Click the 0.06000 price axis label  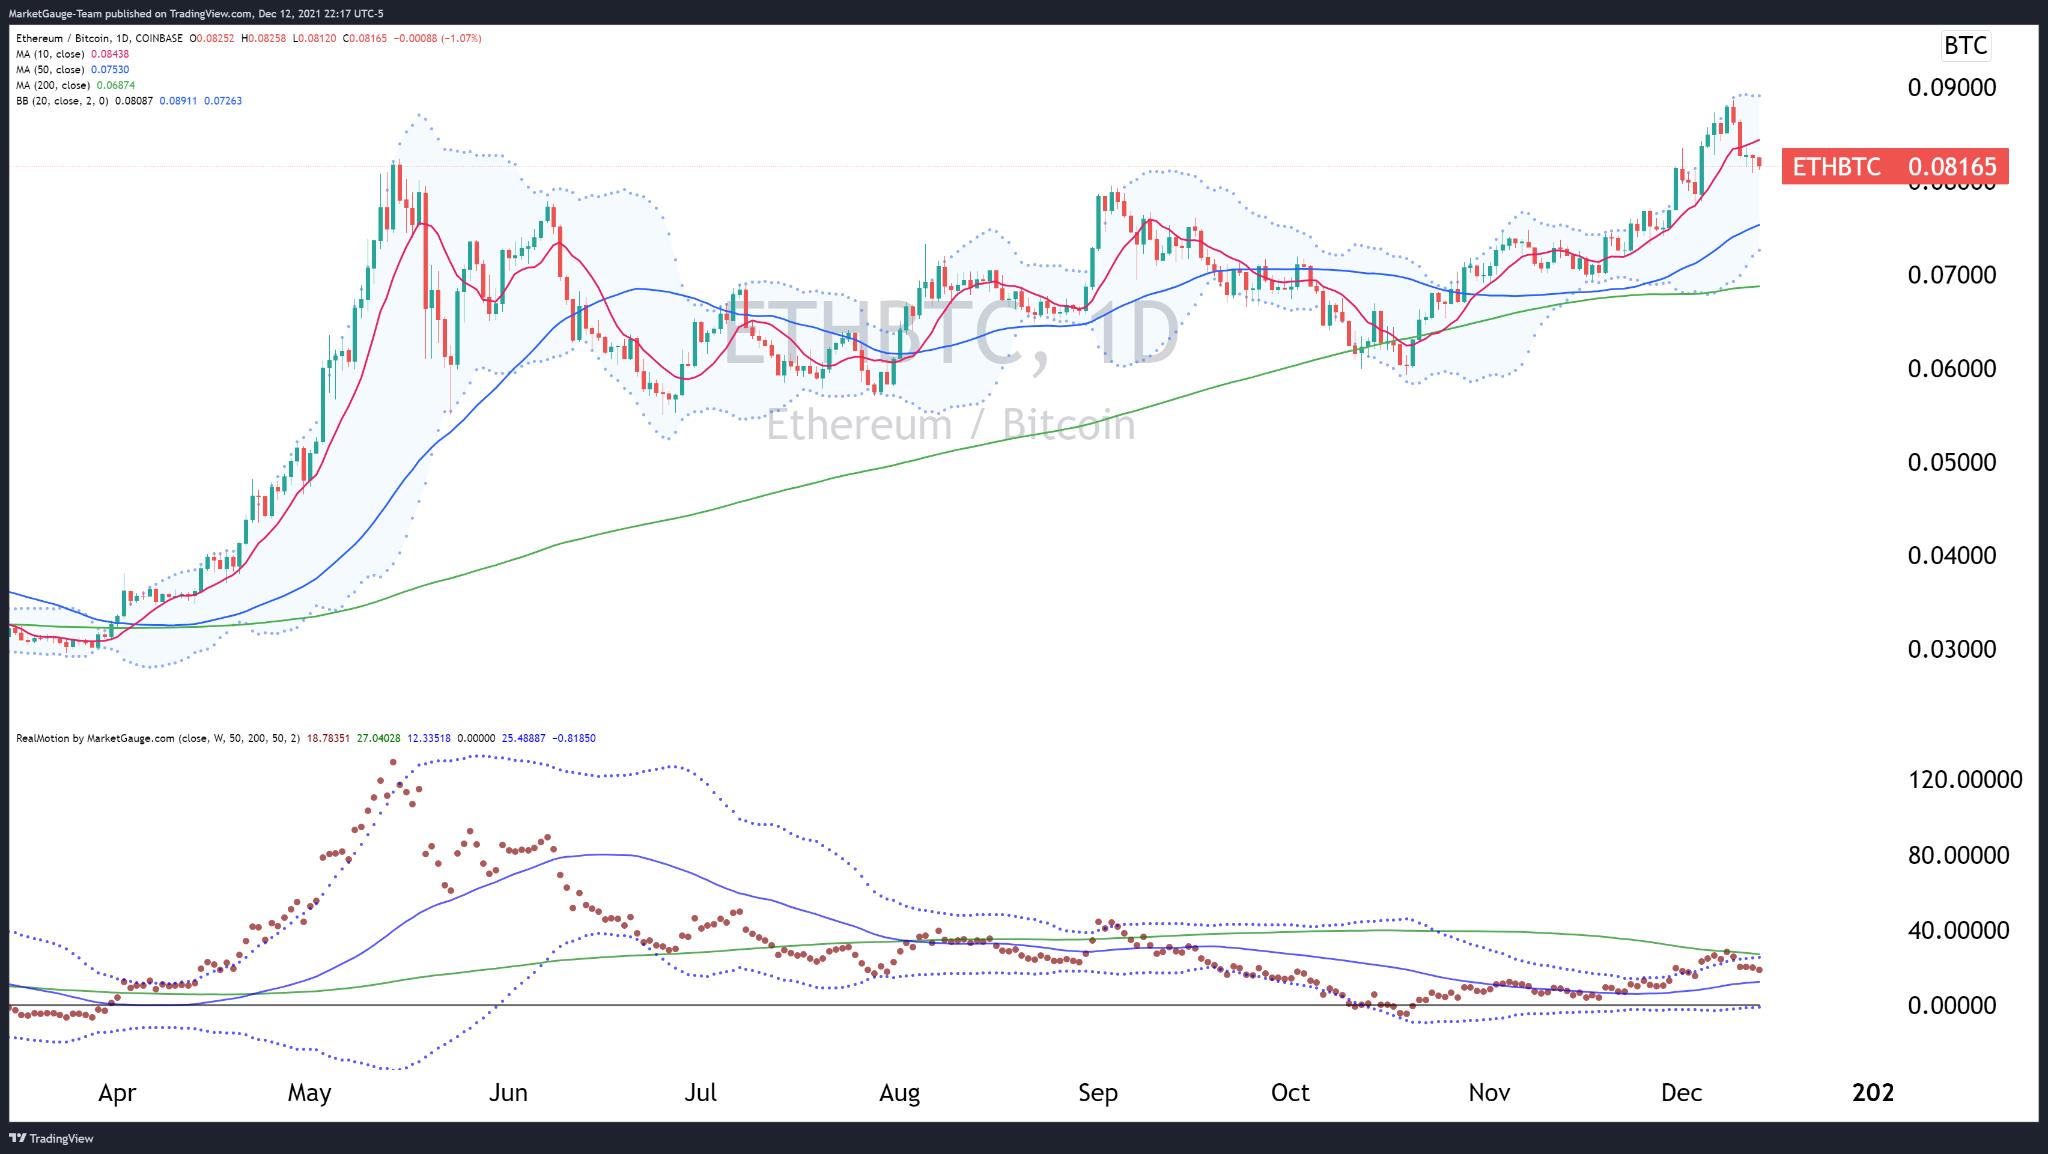click(1951, 369)
